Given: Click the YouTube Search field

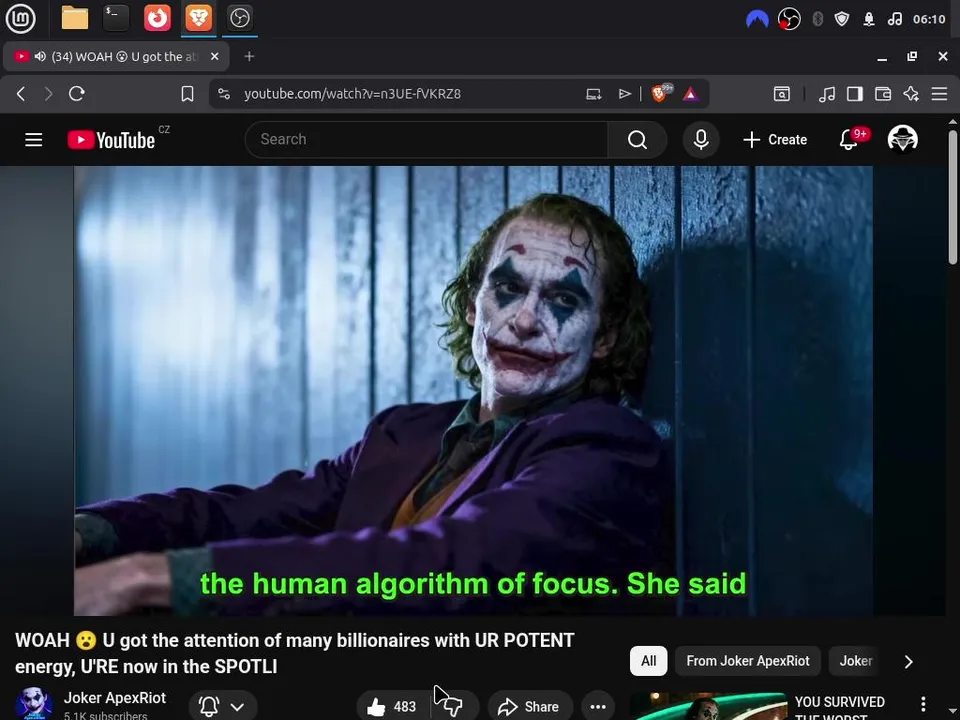Looking at the screenshot, I should coord(426,140).
